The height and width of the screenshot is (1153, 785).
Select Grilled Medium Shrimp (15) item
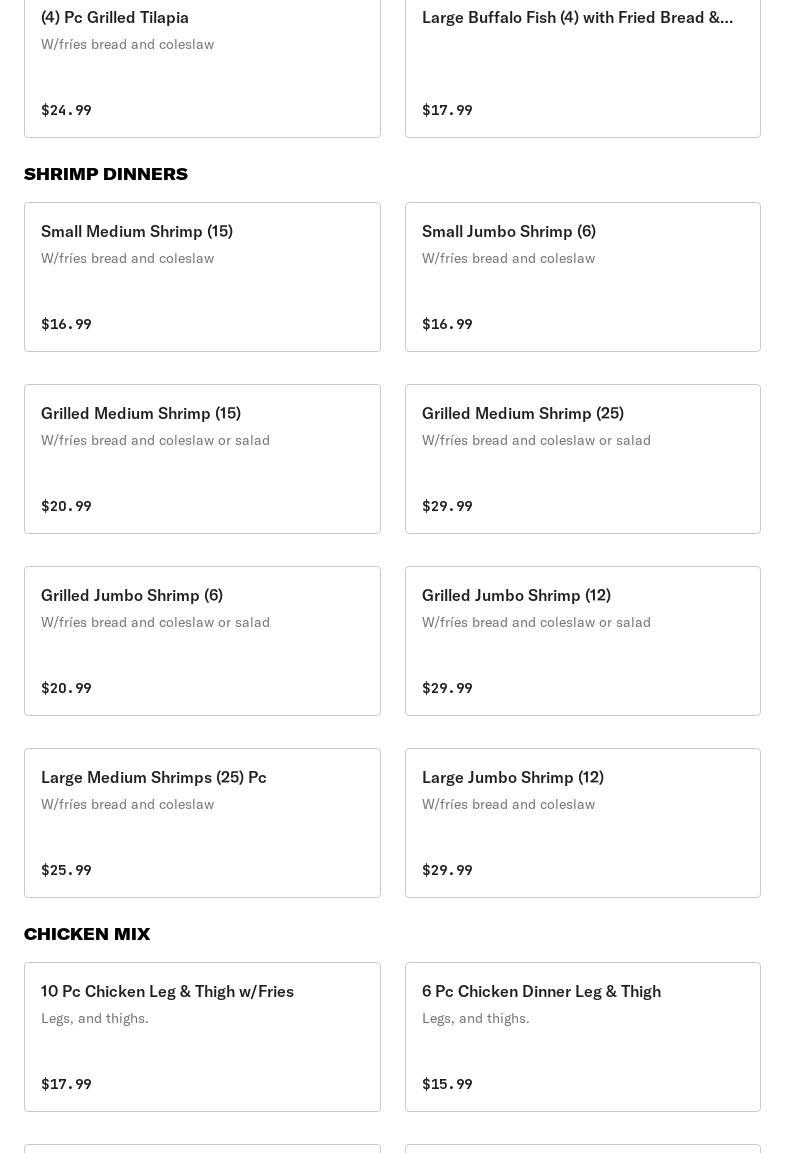point(202,459)
